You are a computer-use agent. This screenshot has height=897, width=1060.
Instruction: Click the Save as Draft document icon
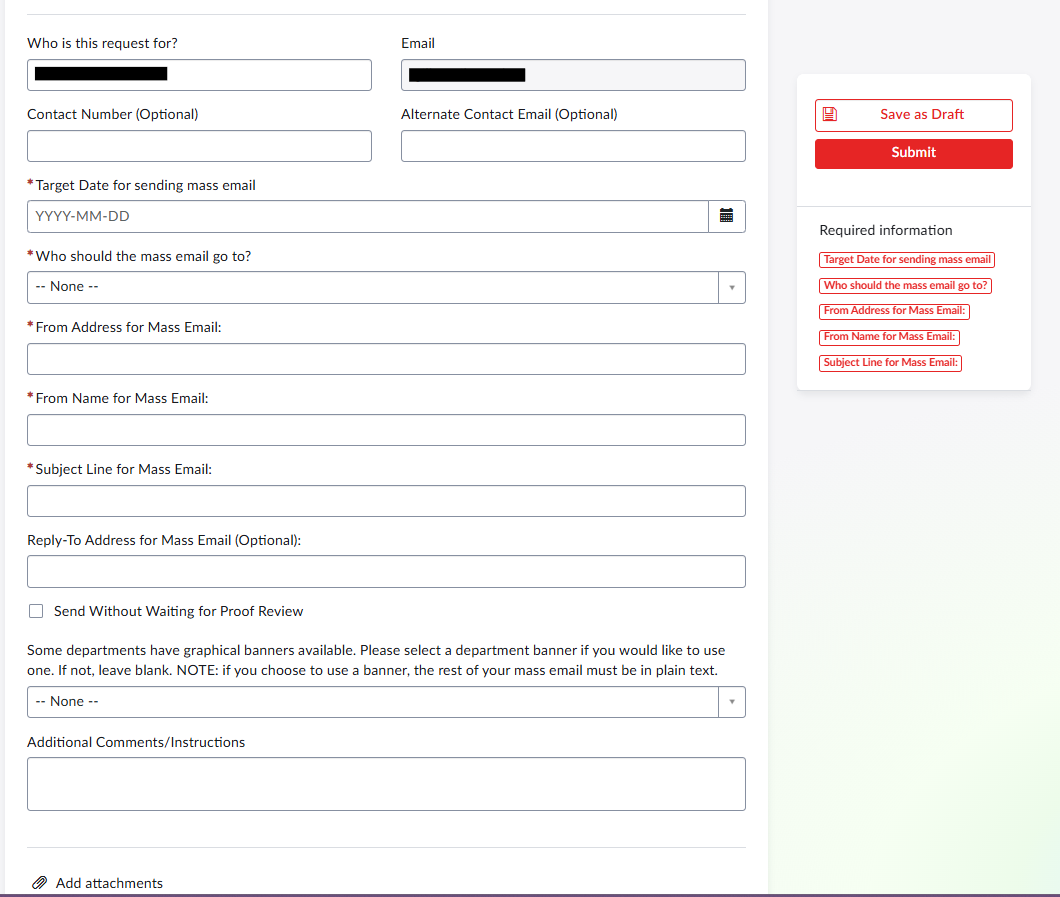(x=829, y=115)
